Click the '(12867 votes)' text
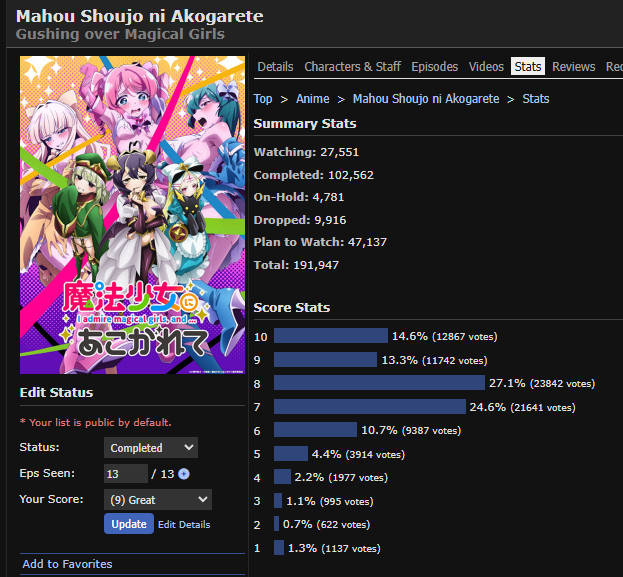 click(x=464, y=337)
